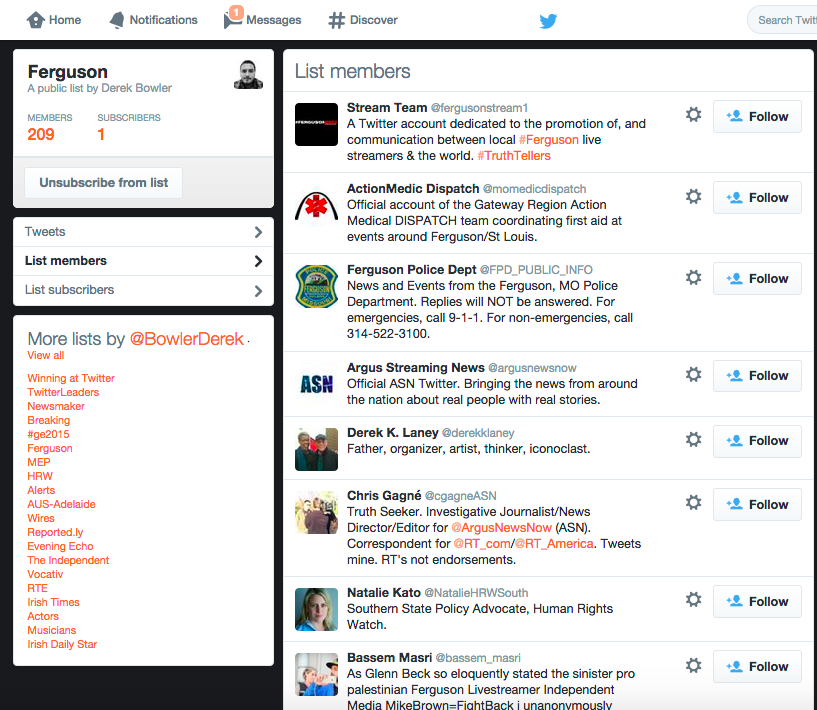Open the Vocativ list

point(45,574)
